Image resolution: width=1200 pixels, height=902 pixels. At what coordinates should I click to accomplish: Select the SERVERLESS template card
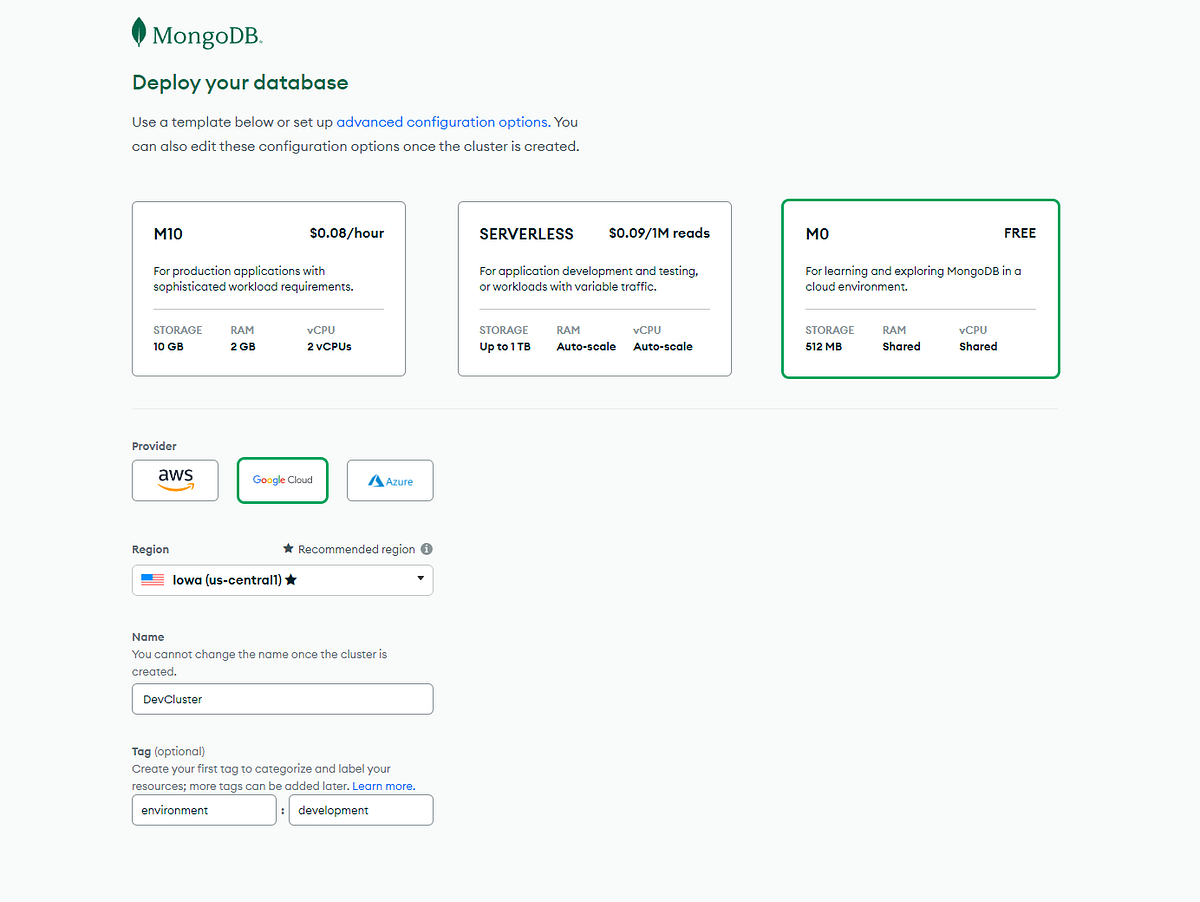pyautogui.click(x=595, y=289)
